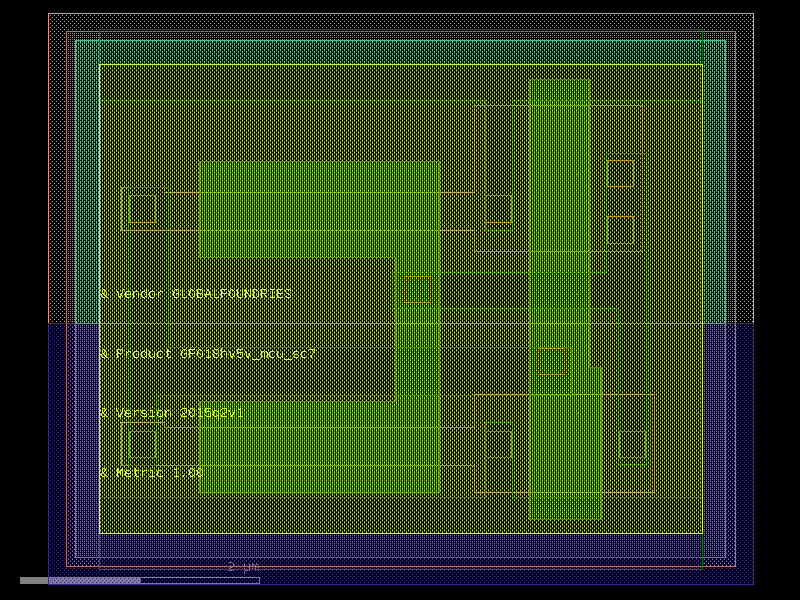Click the gray-and-white scale bar ruler
Viewport: 800px width, 600px height.
point(140,581)
